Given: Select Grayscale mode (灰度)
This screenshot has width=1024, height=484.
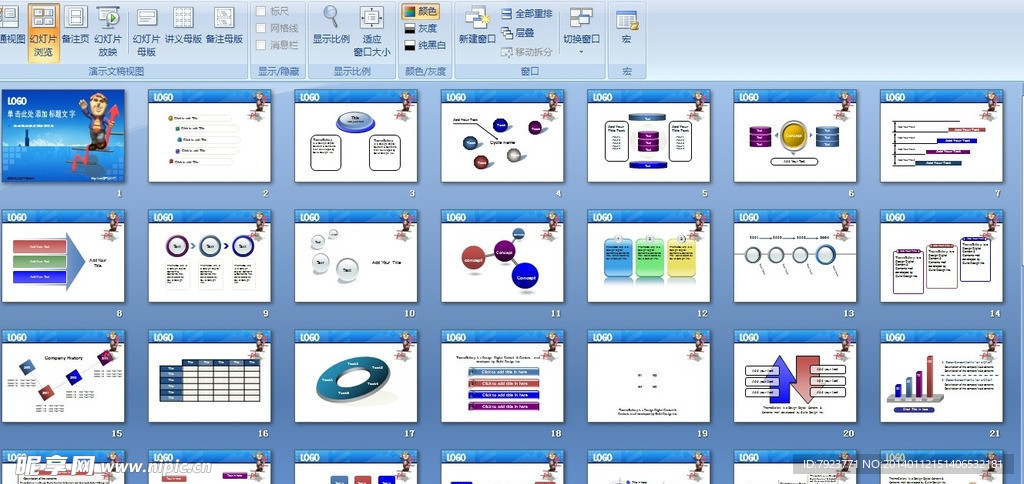Looking at the screenshot, I should click(x=421, y=28).
